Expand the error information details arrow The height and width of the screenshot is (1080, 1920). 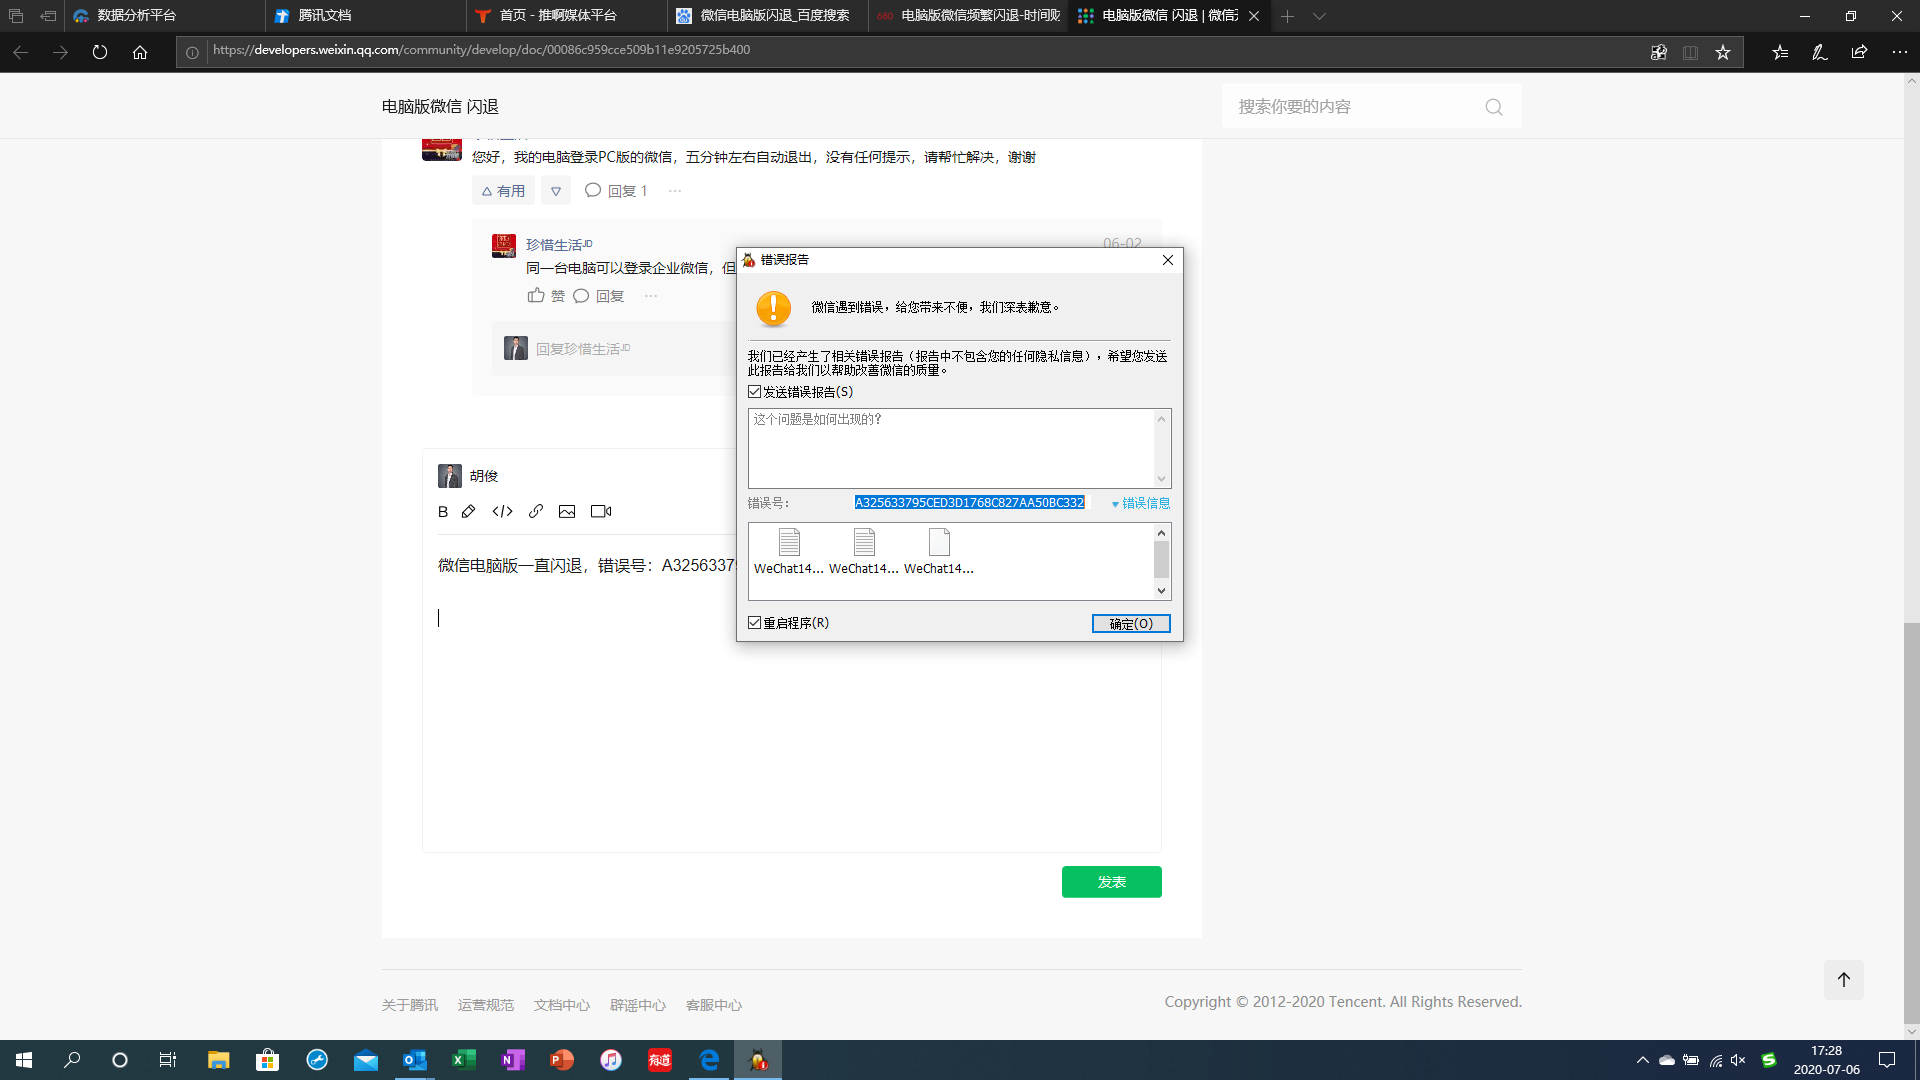(1116, 504)
